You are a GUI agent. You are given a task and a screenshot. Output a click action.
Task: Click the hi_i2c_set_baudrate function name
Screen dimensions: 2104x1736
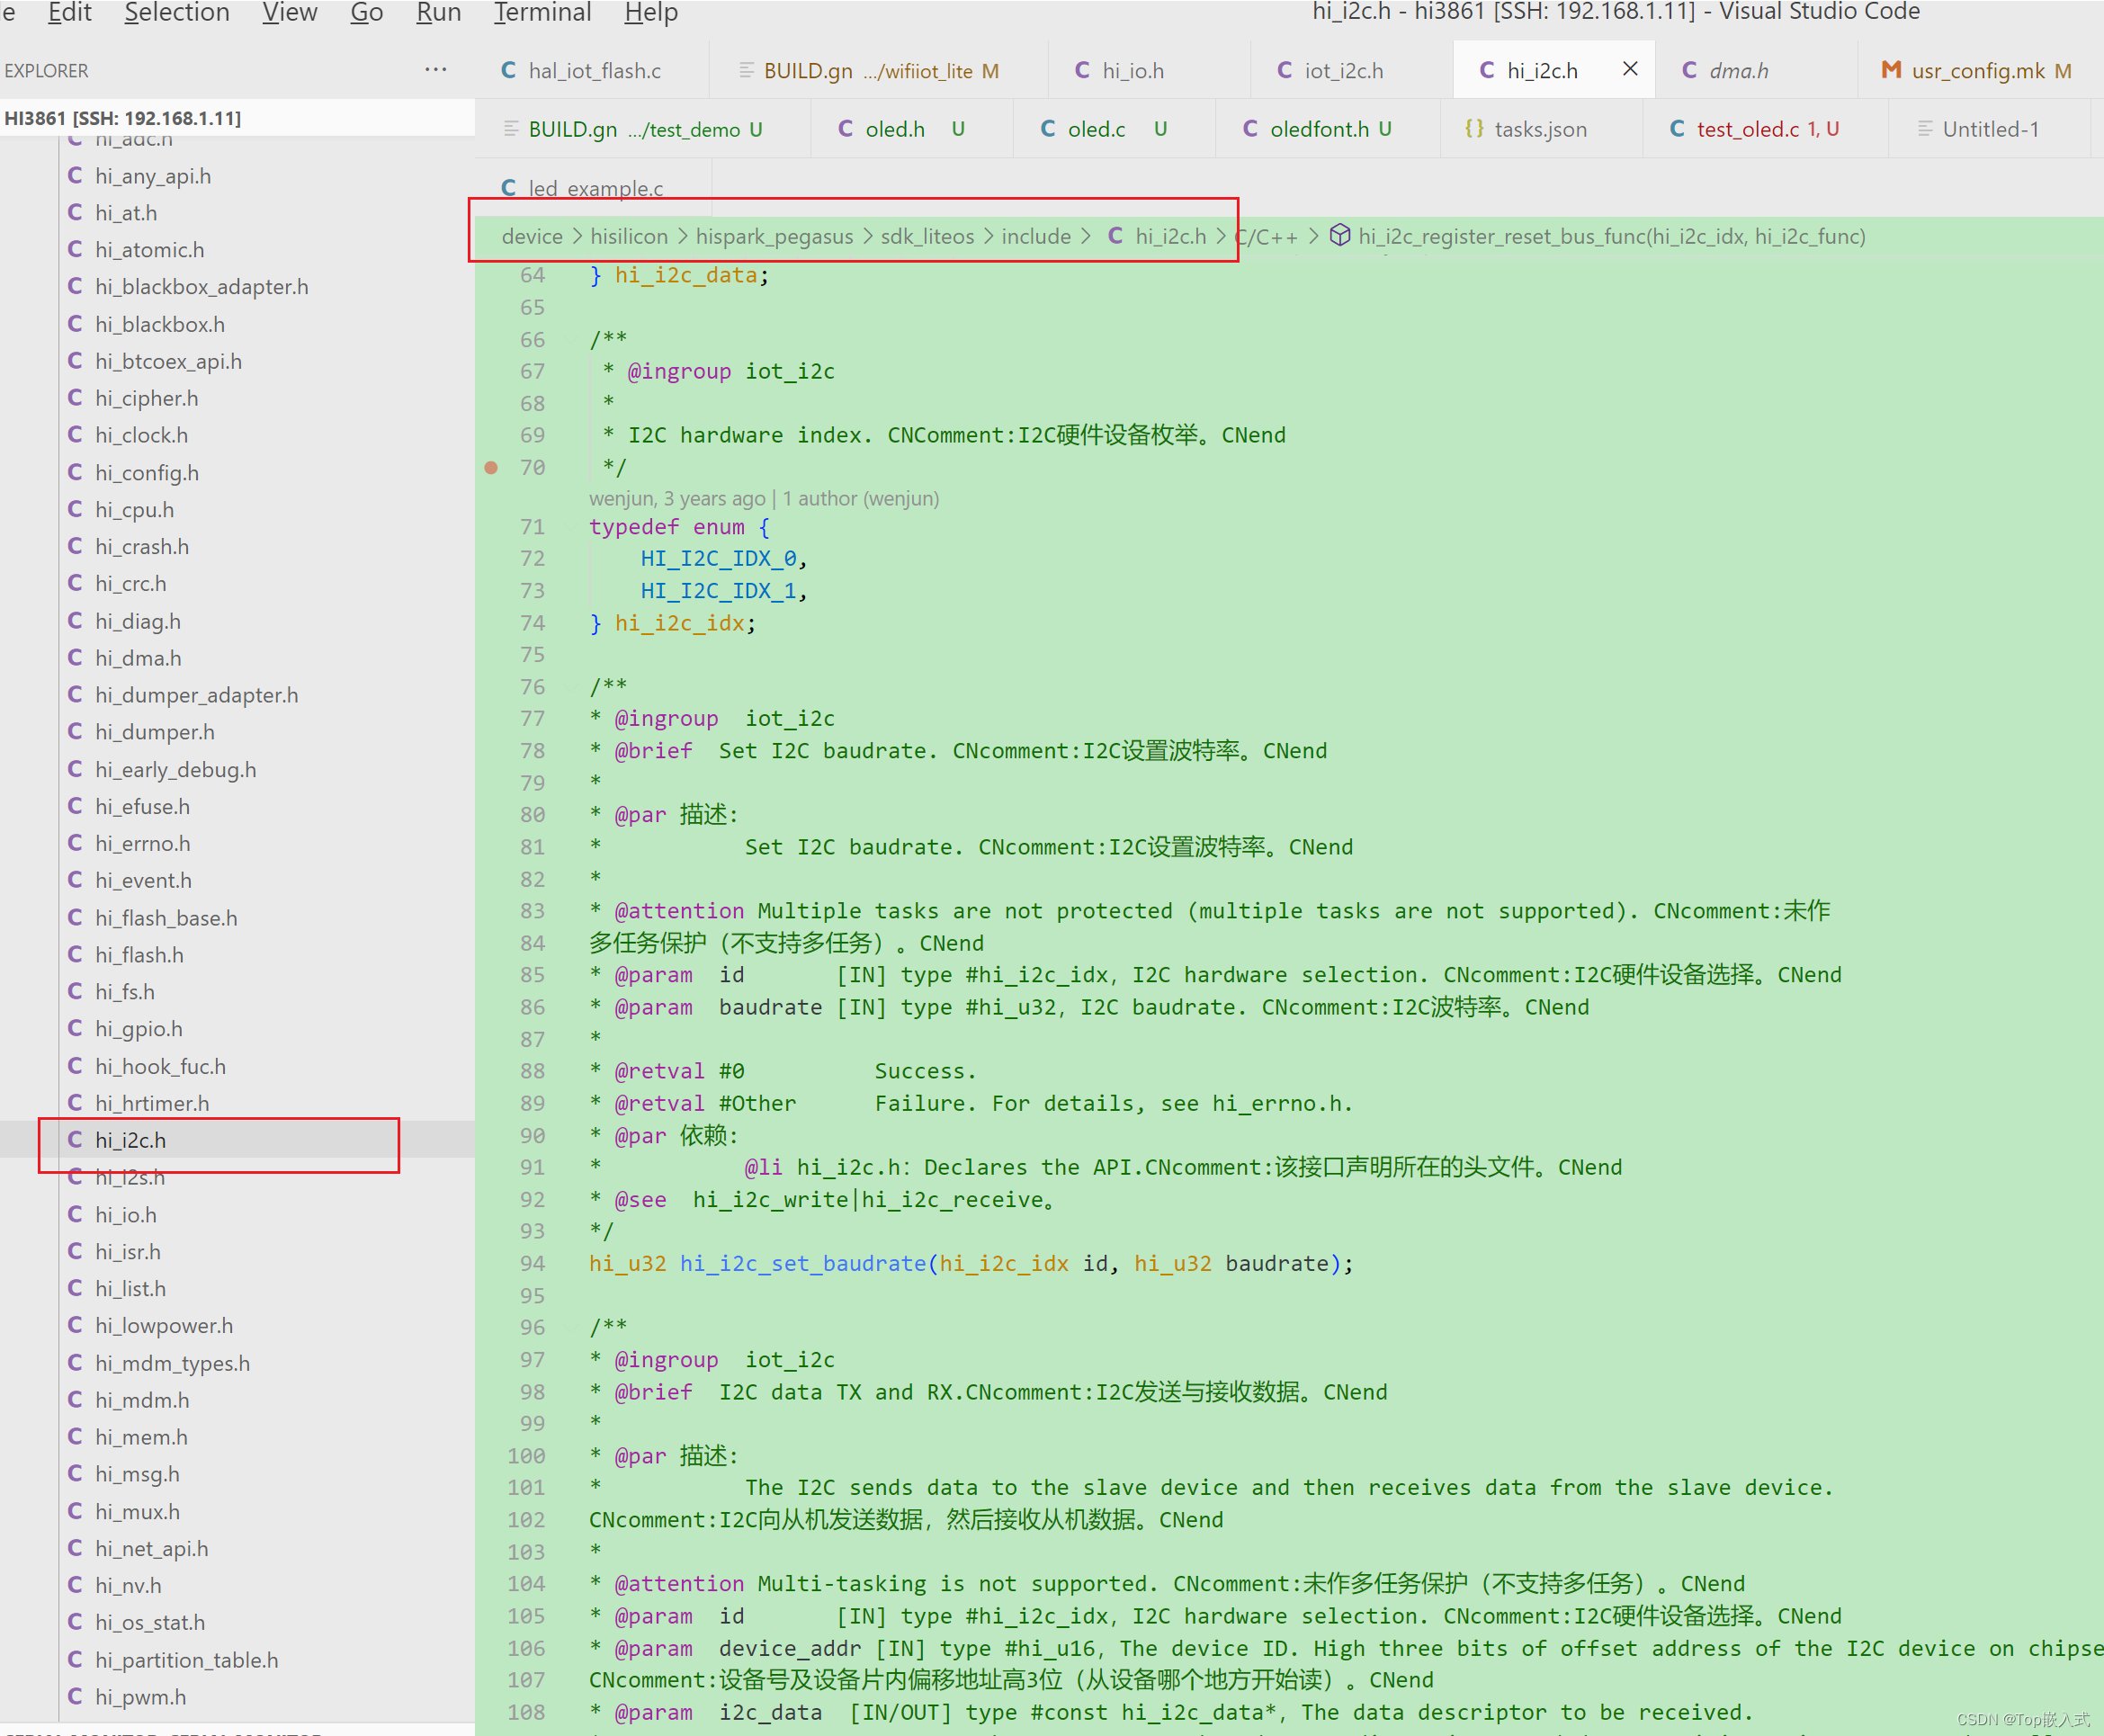(x=803, y=1263)
